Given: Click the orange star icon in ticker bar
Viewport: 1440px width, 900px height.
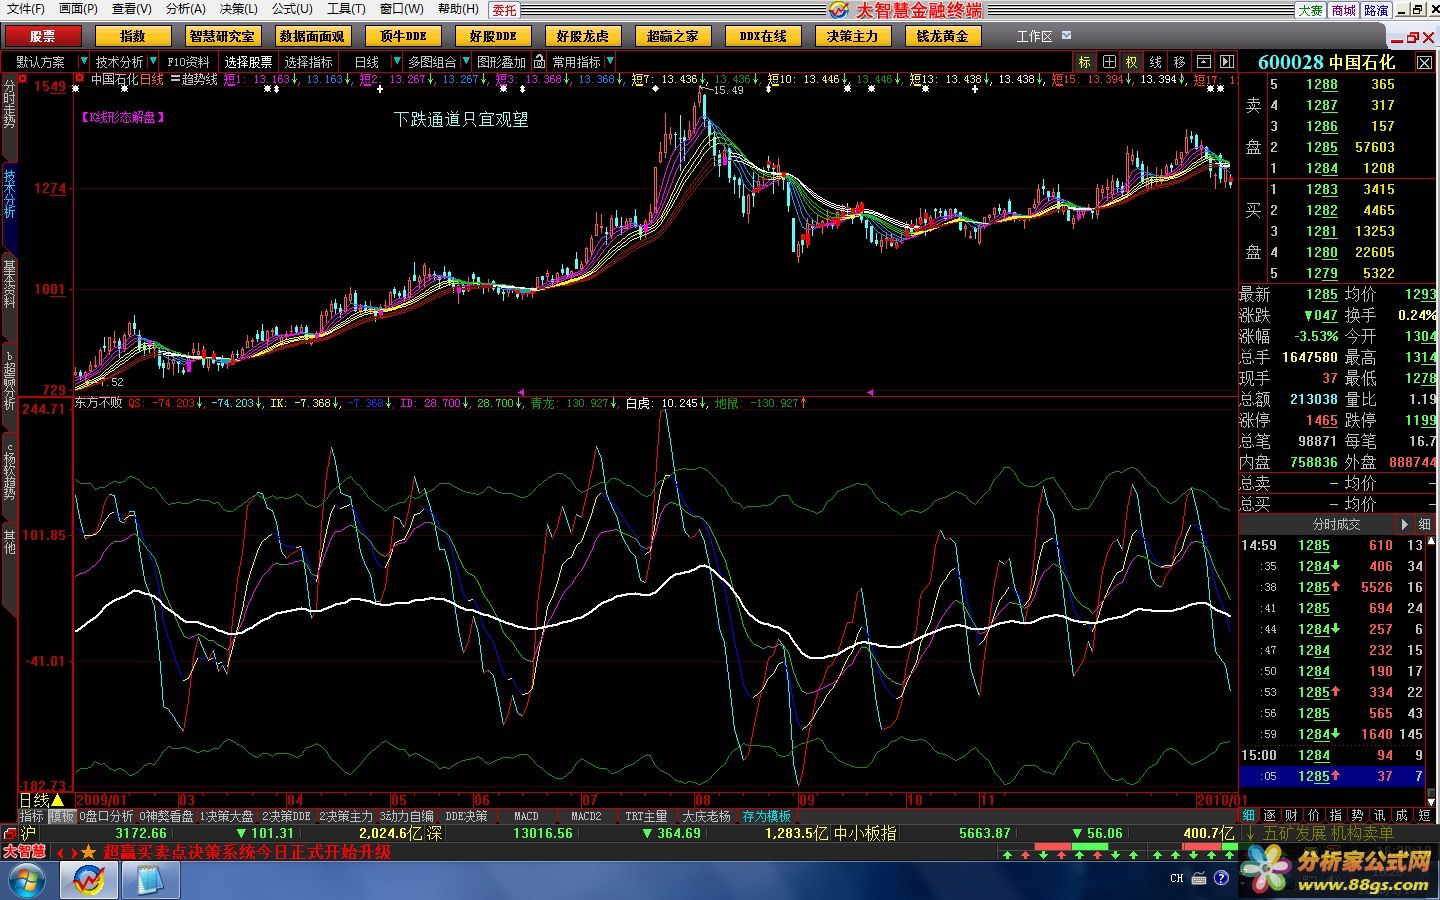Looking at the screenshot, I should point(88,852).
